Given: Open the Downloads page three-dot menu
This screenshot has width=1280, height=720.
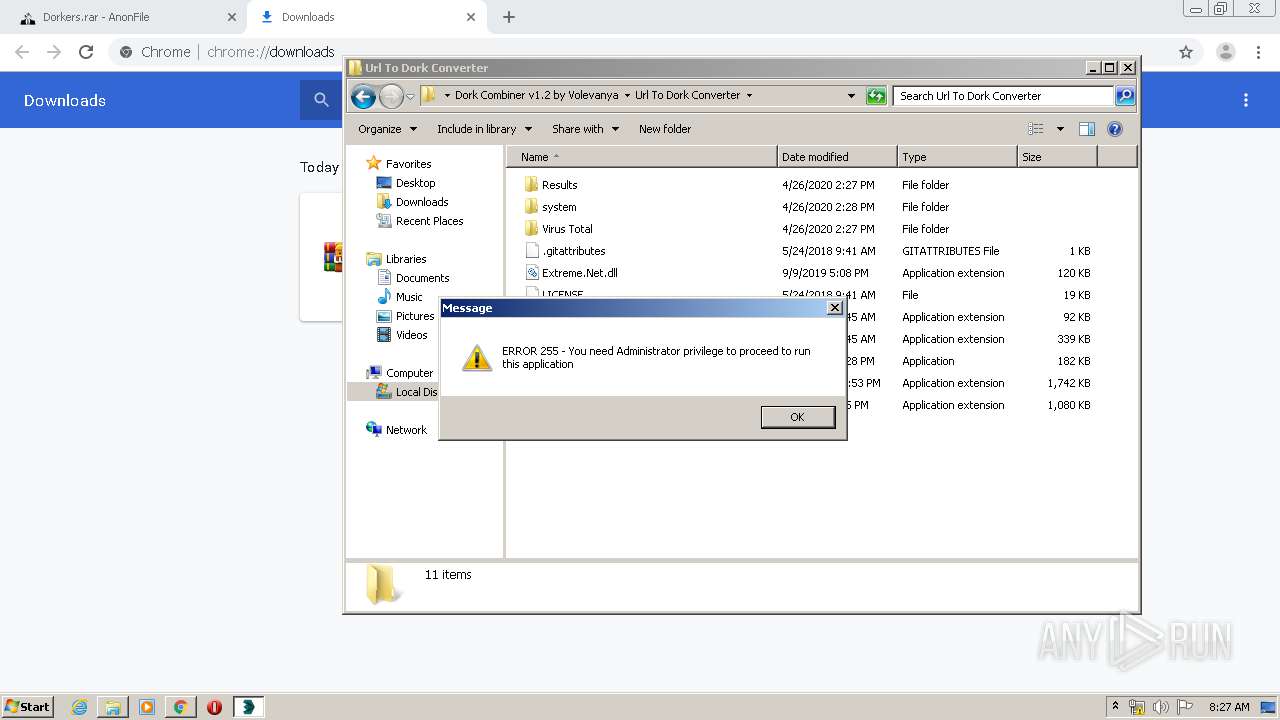Looking at the screenshot, I should [x=1246, y=100].
